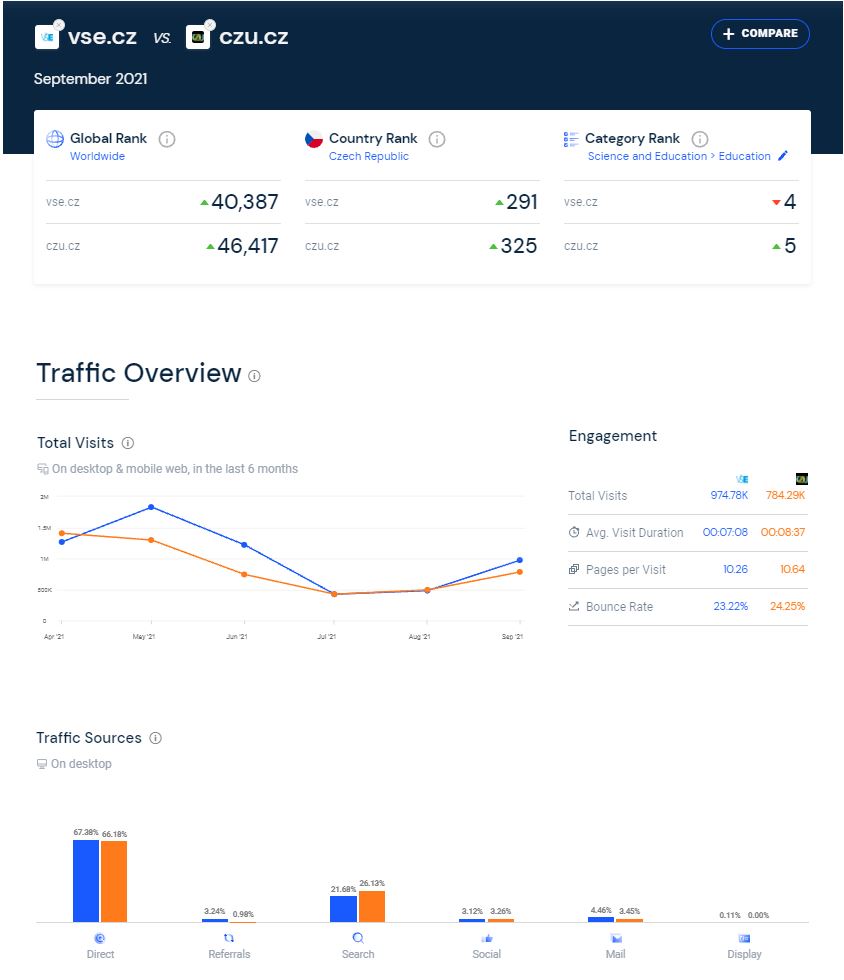This screenshot has height=980, width=844.
Task: Click czu.cz category rank 5
Action: coord(790,246)
